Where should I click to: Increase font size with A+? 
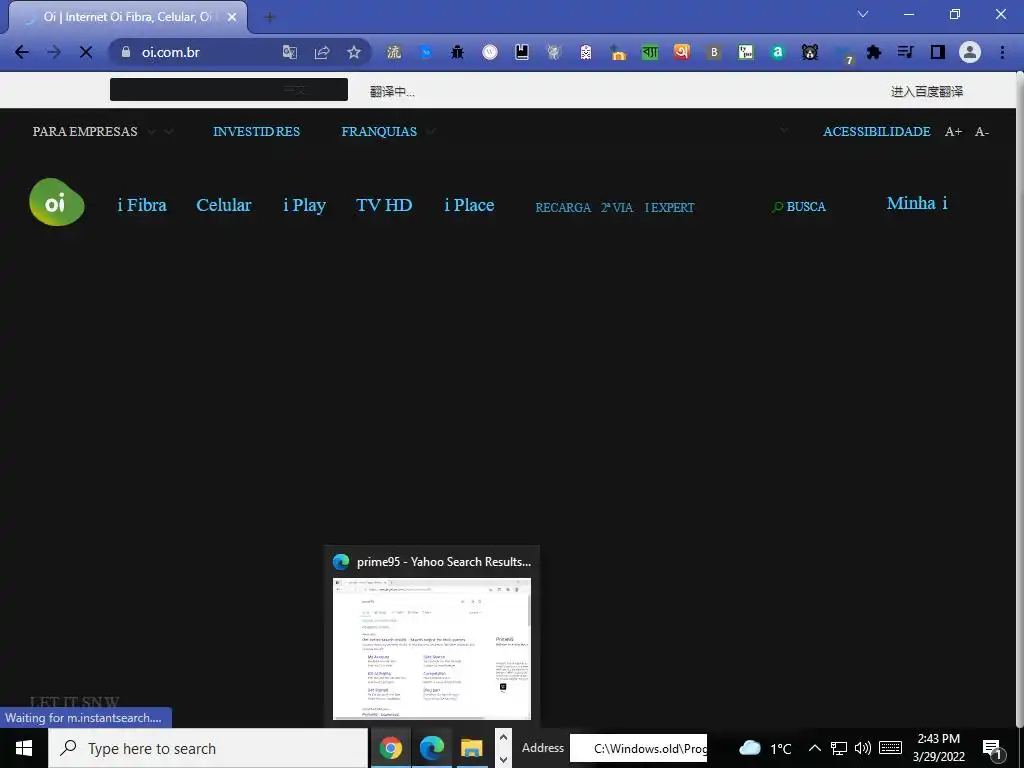(953, 131)
